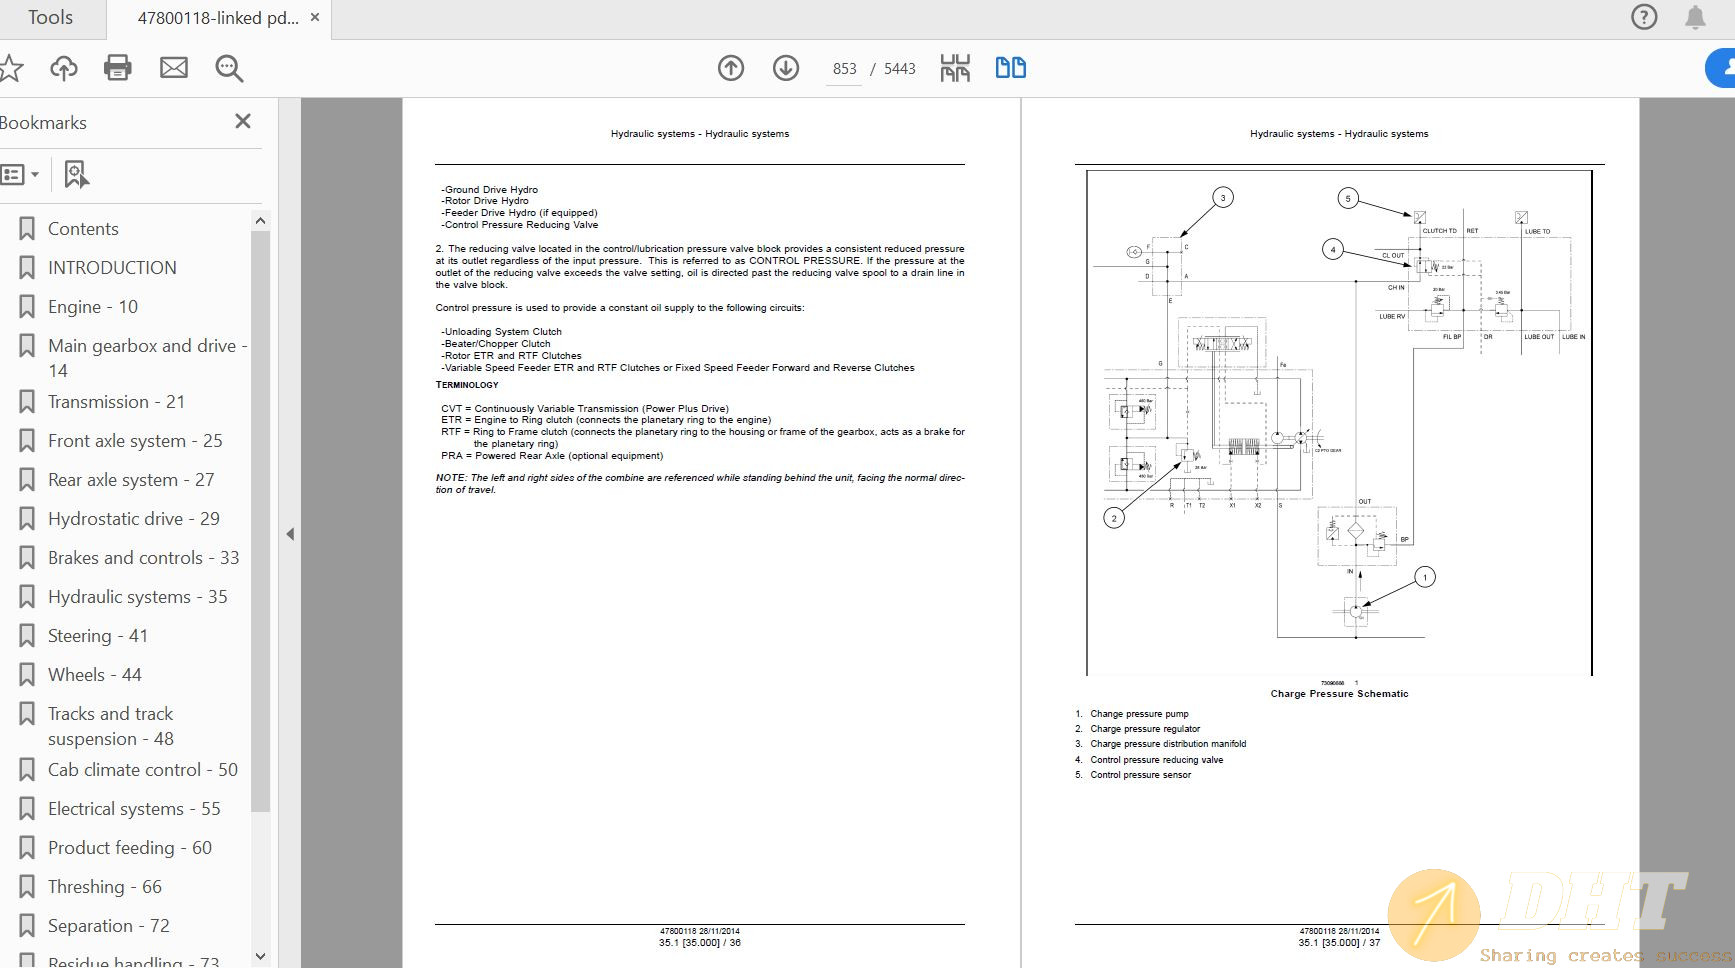The image size is (1735, 968).
Task: Click the TERMINOLOGY heading text
Action: click(467, 385)
